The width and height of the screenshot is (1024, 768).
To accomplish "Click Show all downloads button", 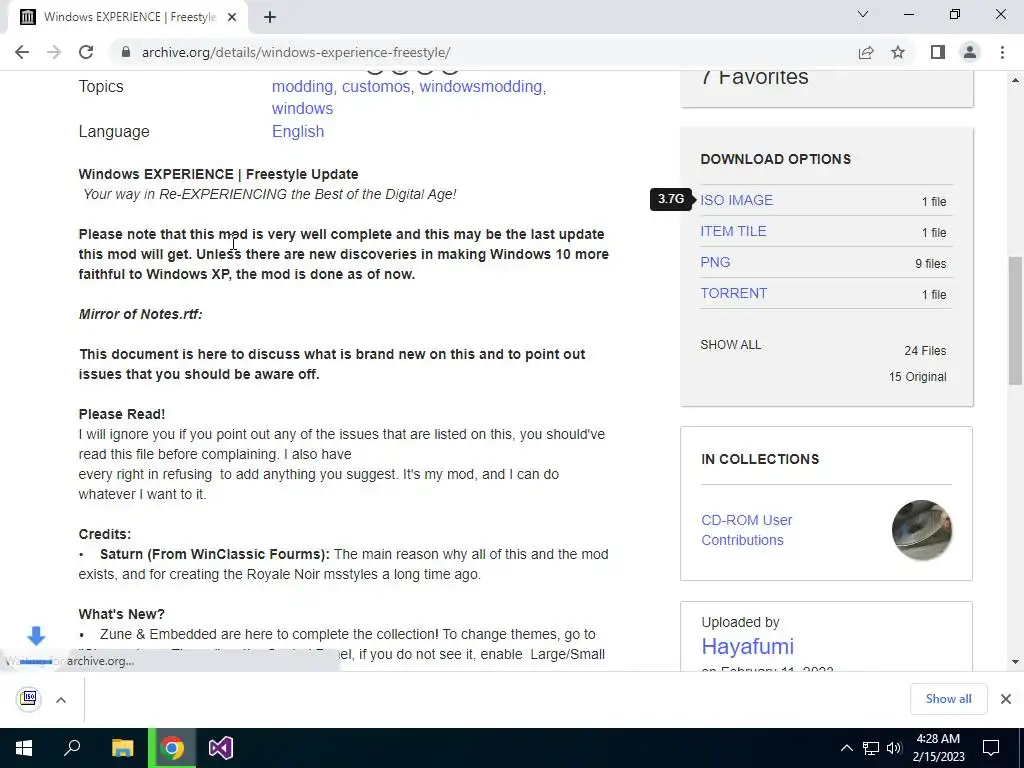I will (x=948, y=699).
